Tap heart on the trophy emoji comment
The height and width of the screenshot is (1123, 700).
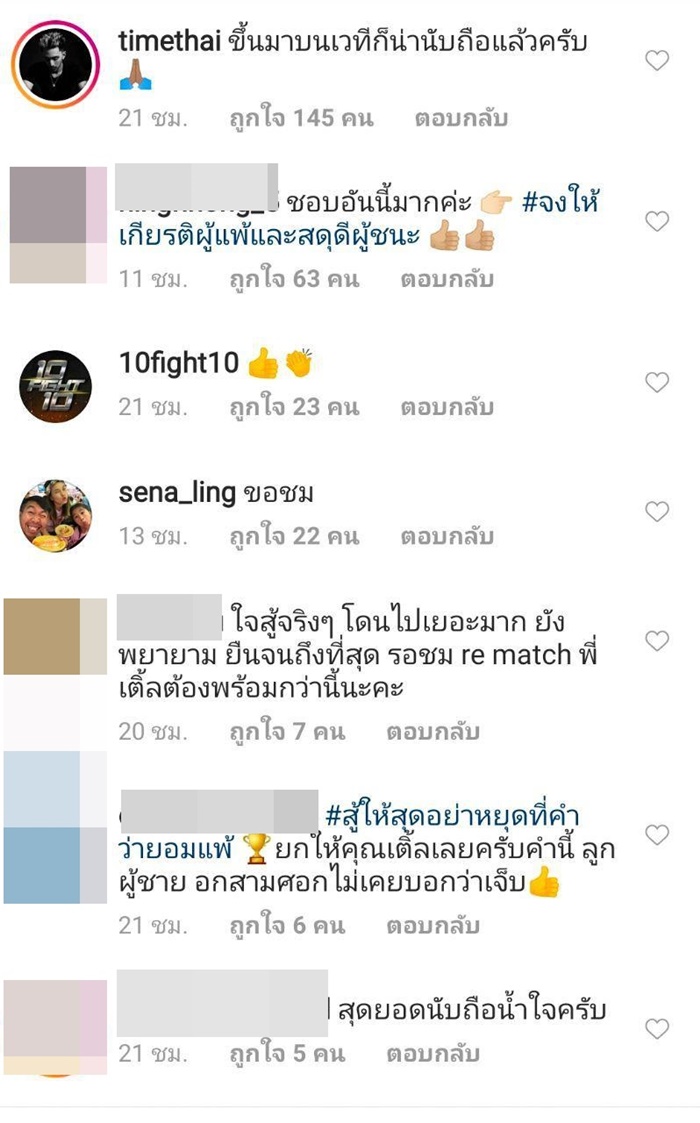click(657, 834)
